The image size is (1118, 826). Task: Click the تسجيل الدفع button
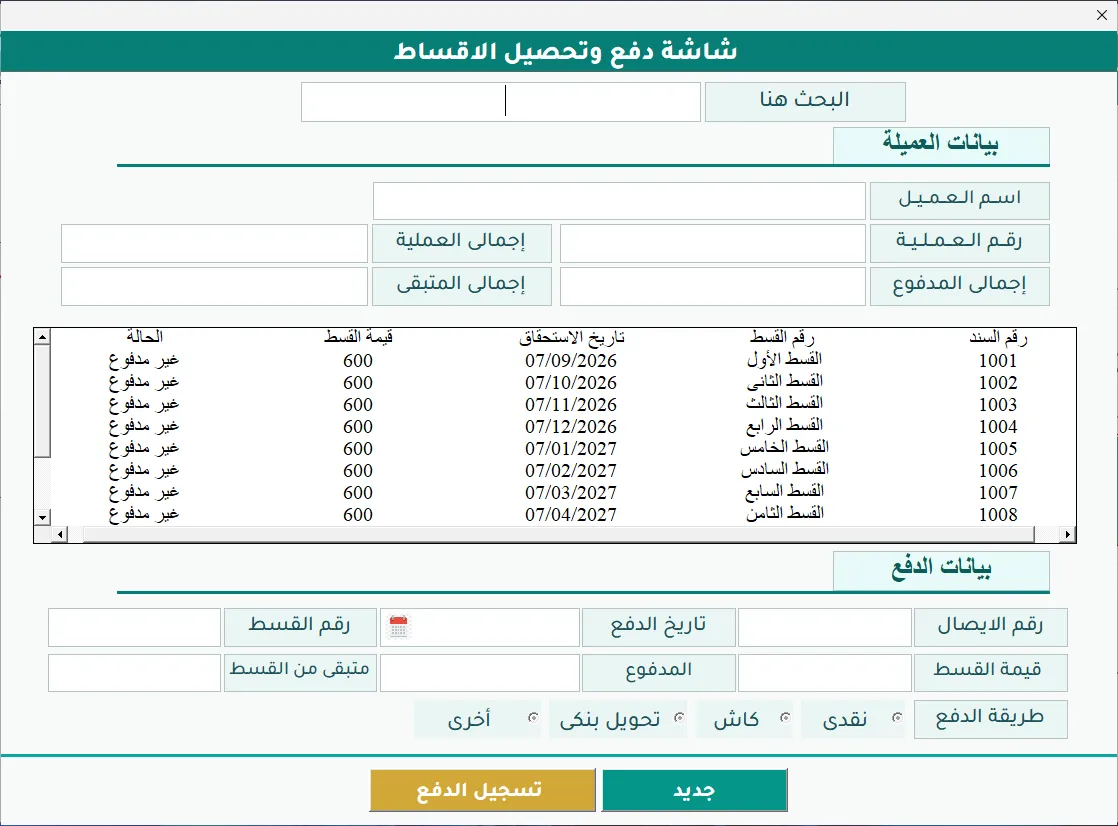pos(483,790)
